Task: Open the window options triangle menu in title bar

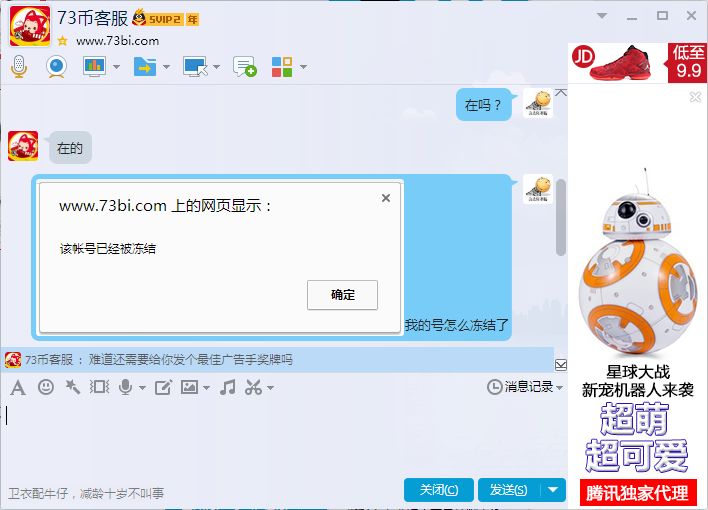Action: 601,16
